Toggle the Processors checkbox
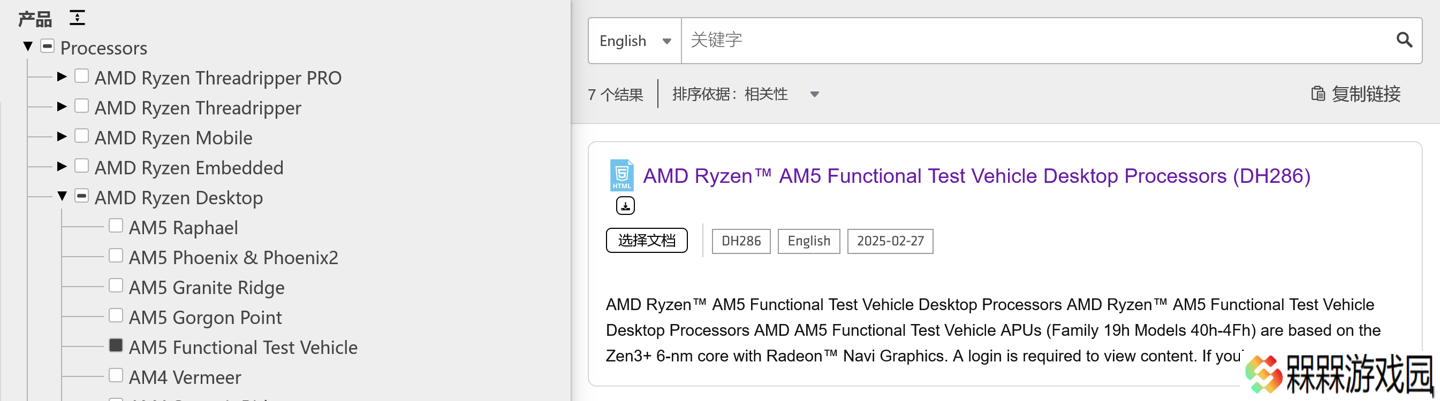 [47, 46]
